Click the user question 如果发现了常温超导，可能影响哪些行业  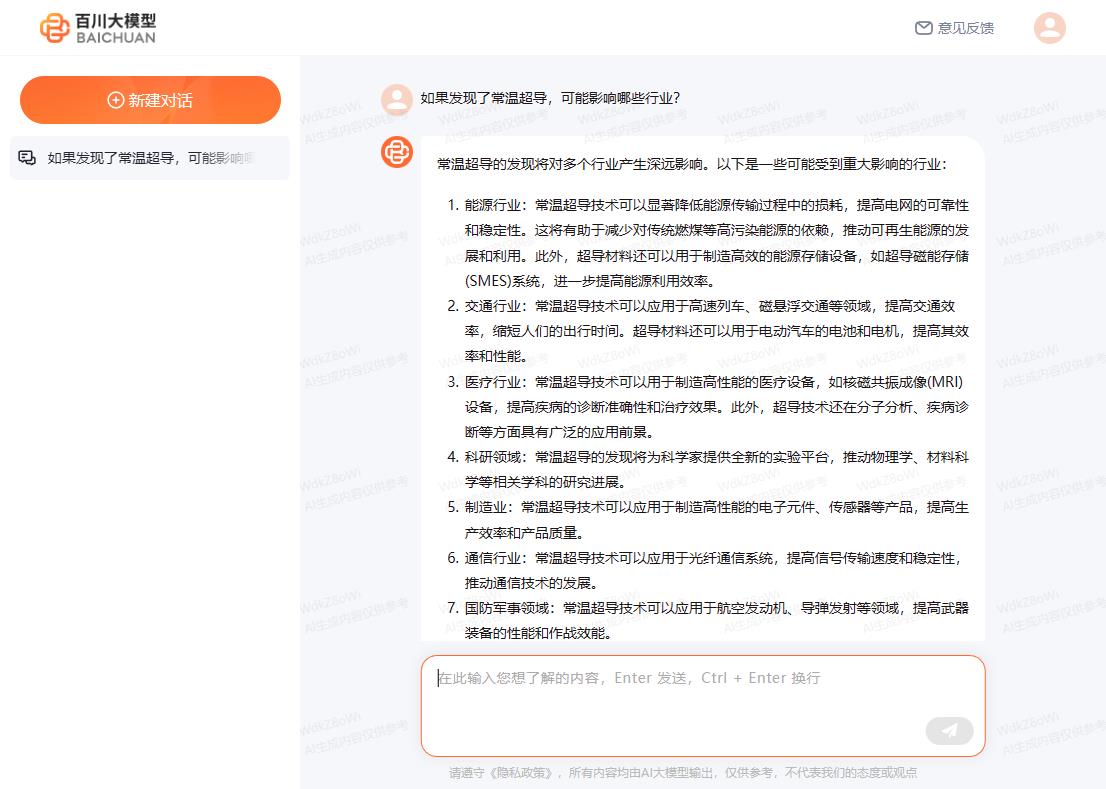pos(550,98)
